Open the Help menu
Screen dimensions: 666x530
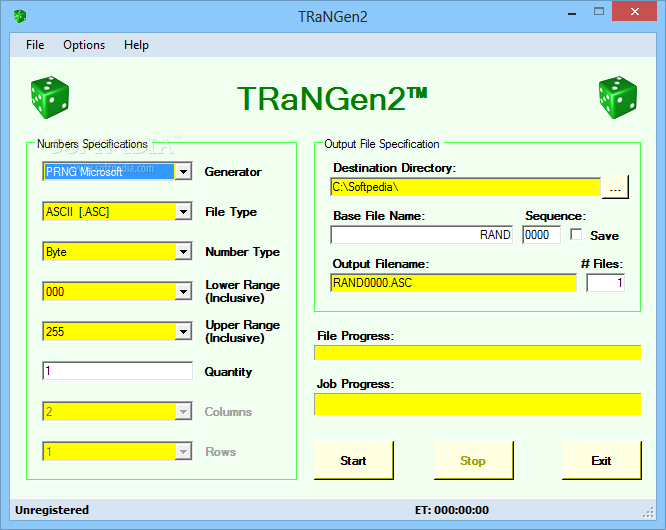[136, 45]
